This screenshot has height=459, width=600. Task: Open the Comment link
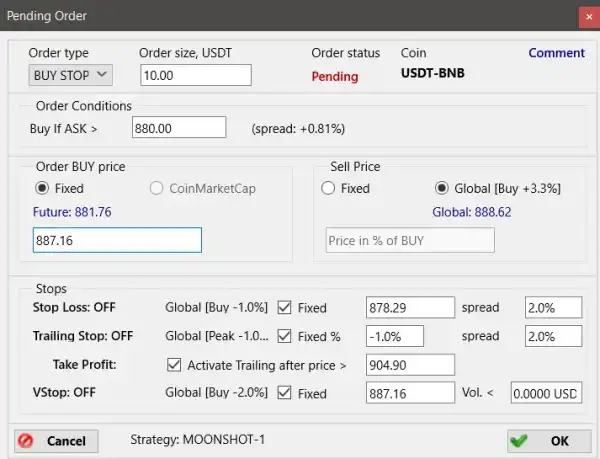coord(556,53)
